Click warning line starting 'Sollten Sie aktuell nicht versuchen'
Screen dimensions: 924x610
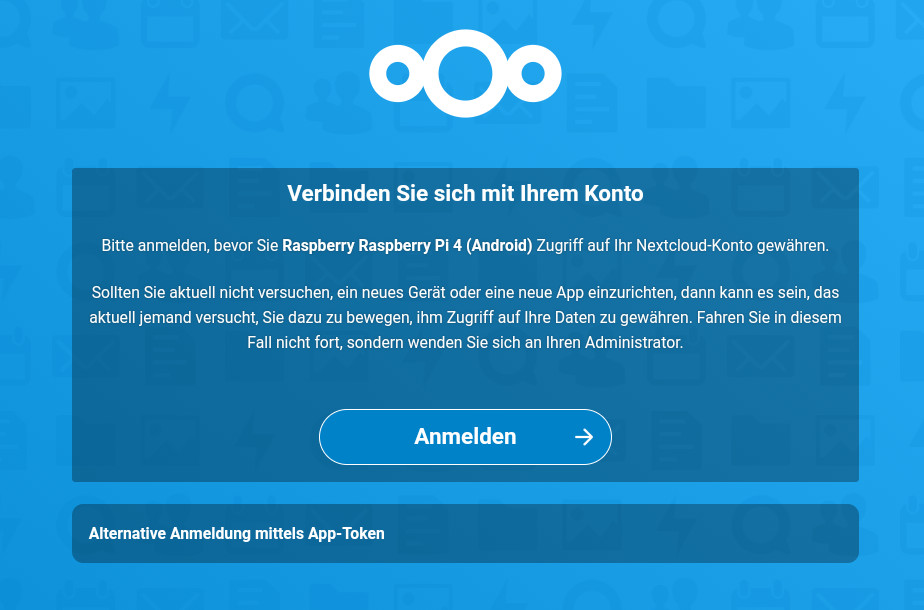(x=465, y=293)
